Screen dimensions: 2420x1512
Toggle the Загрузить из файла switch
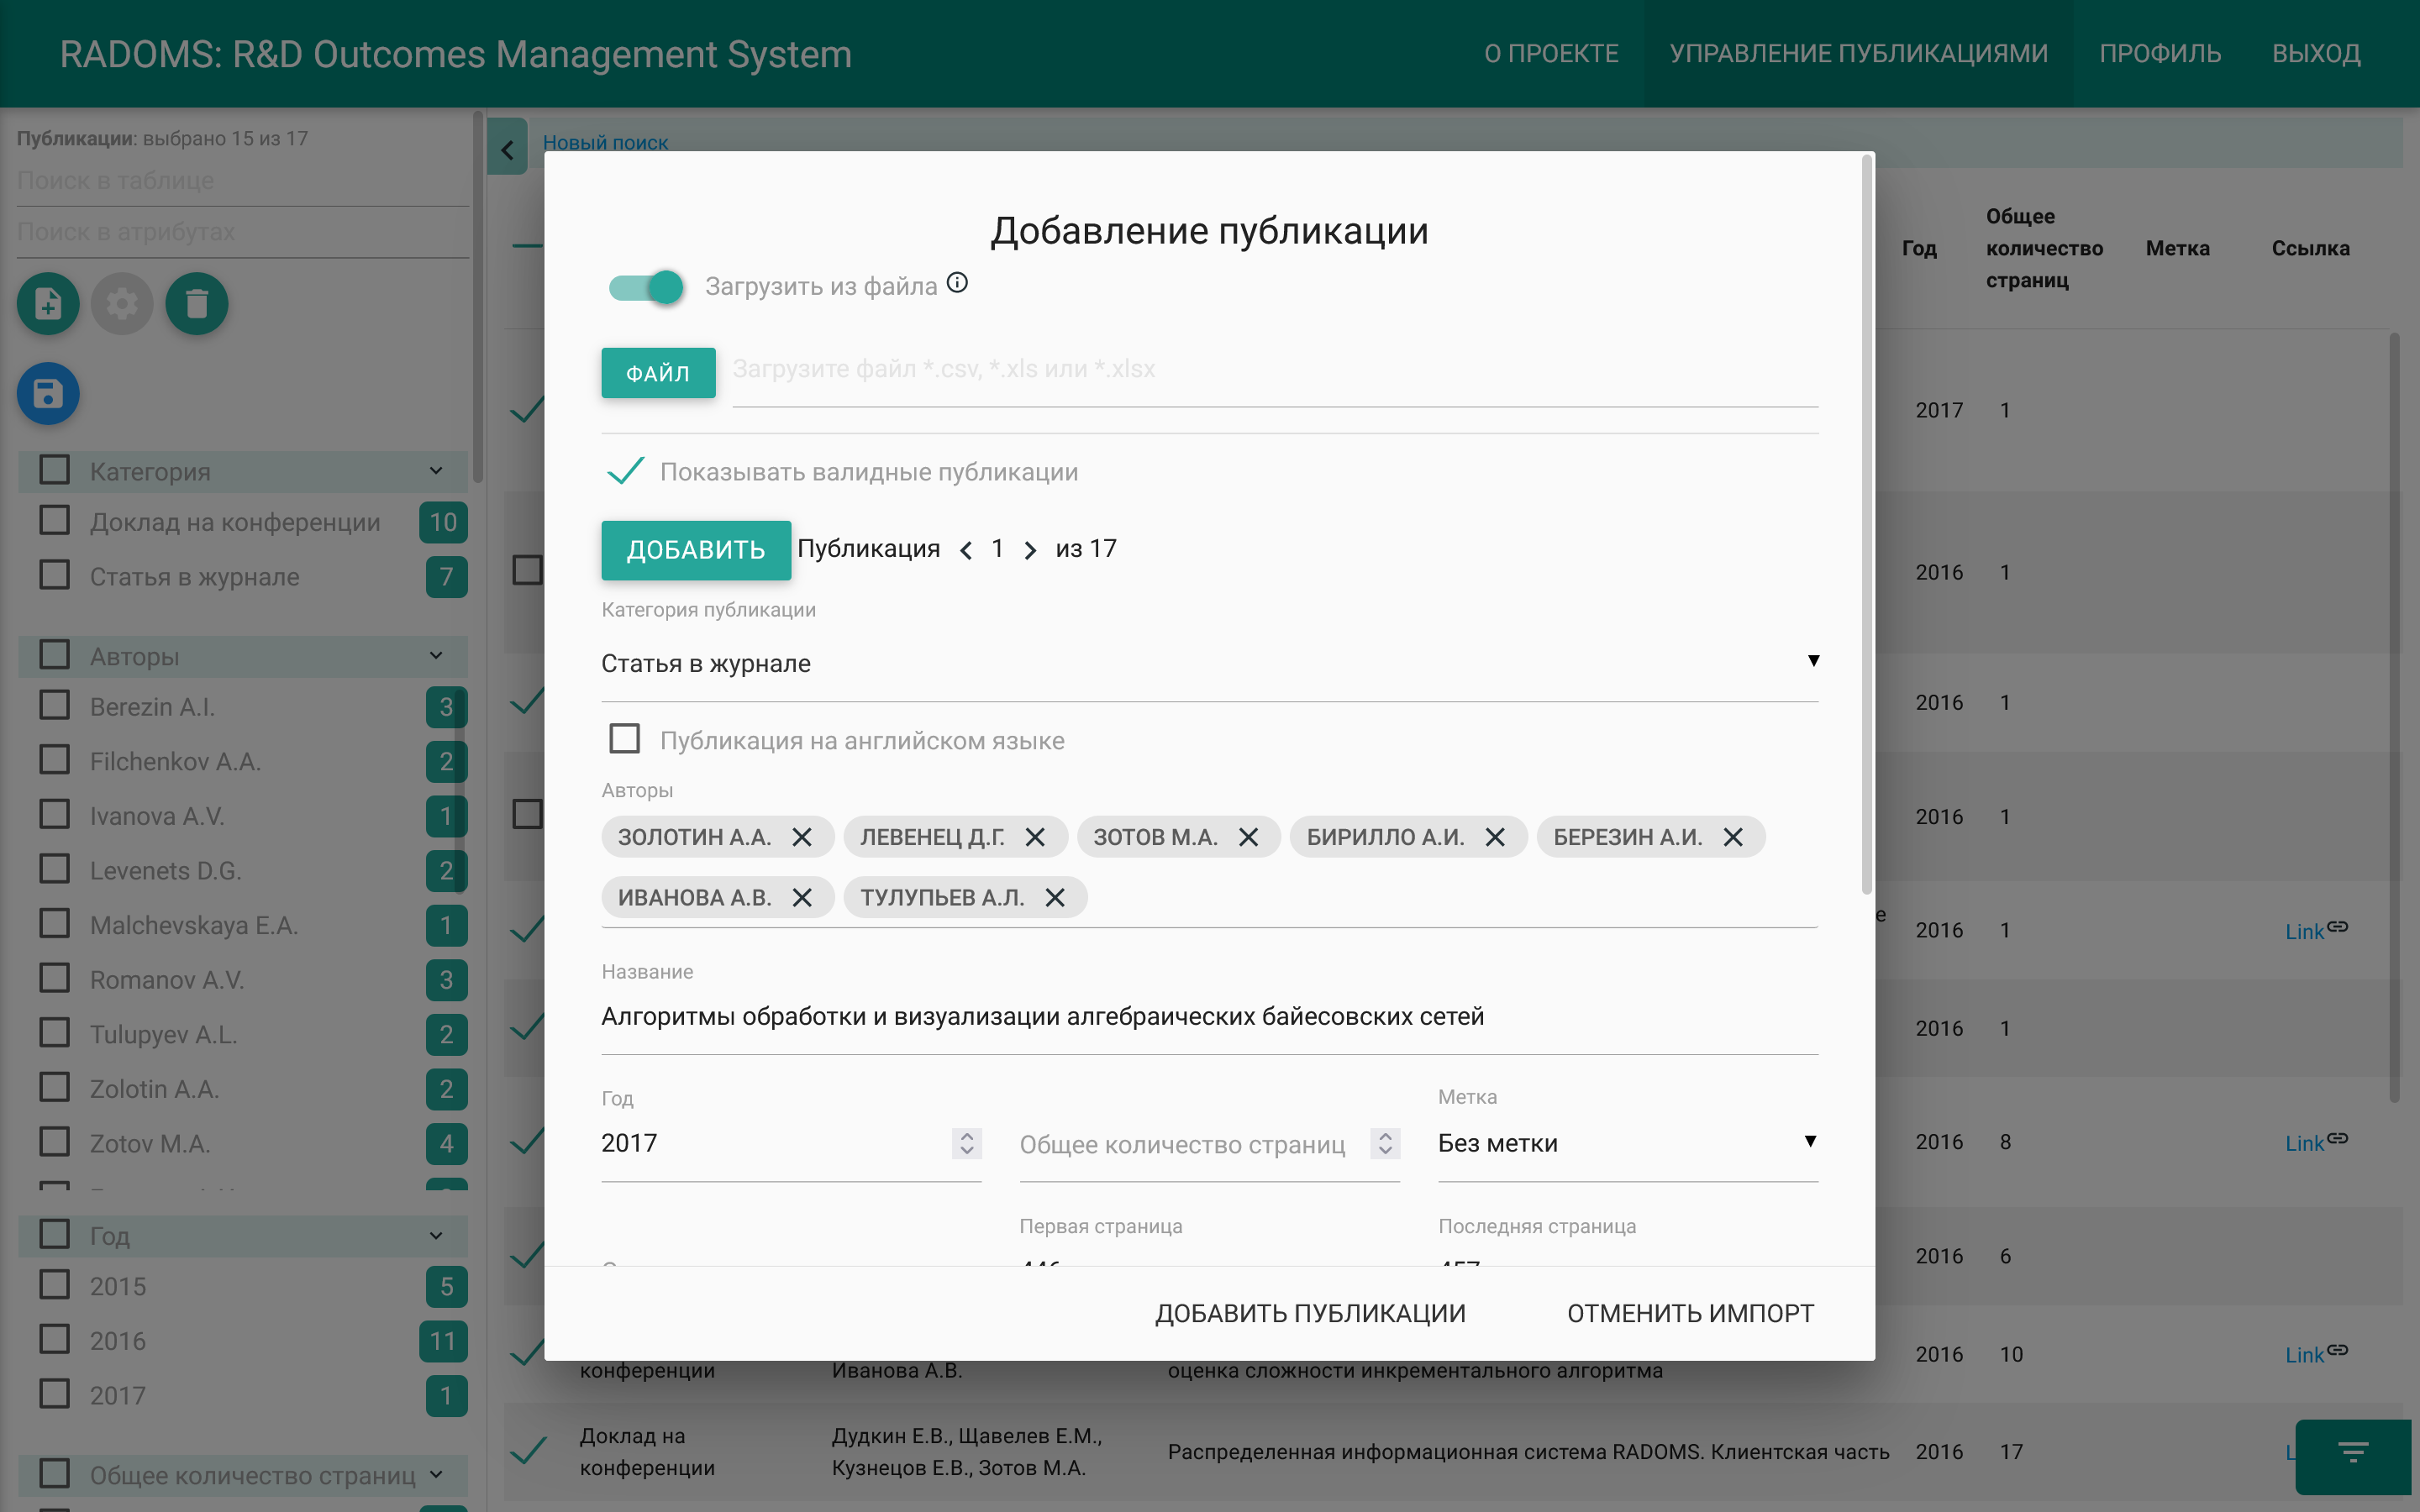(647, 287)
